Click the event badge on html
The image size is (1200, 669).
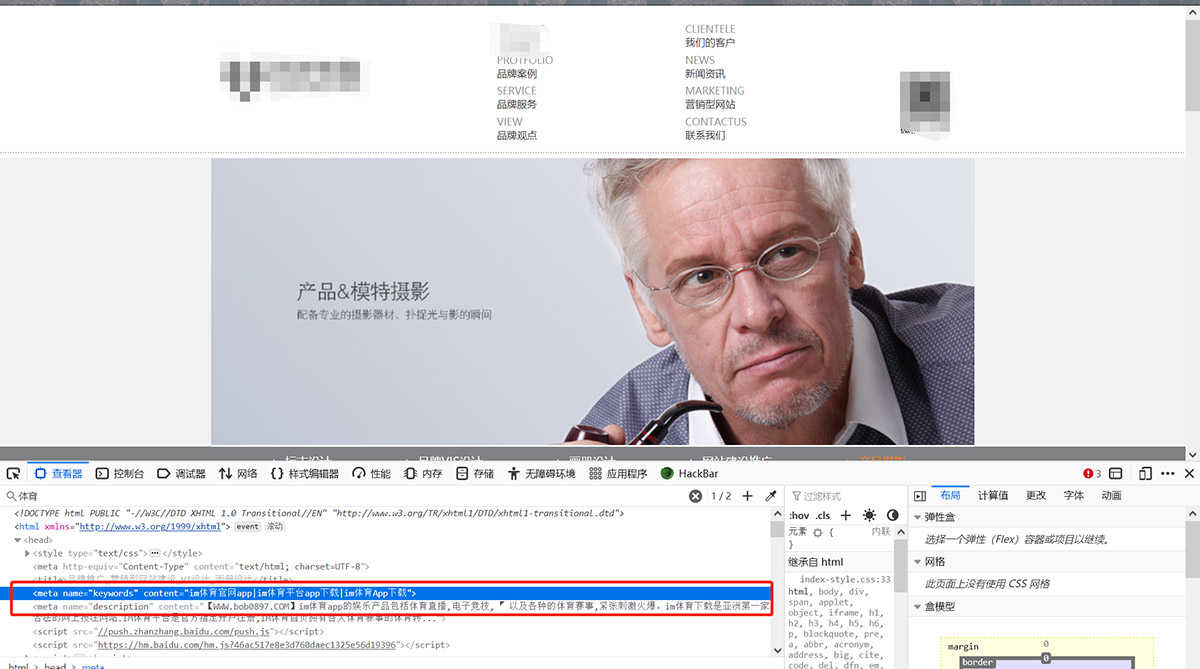(247, 526)
